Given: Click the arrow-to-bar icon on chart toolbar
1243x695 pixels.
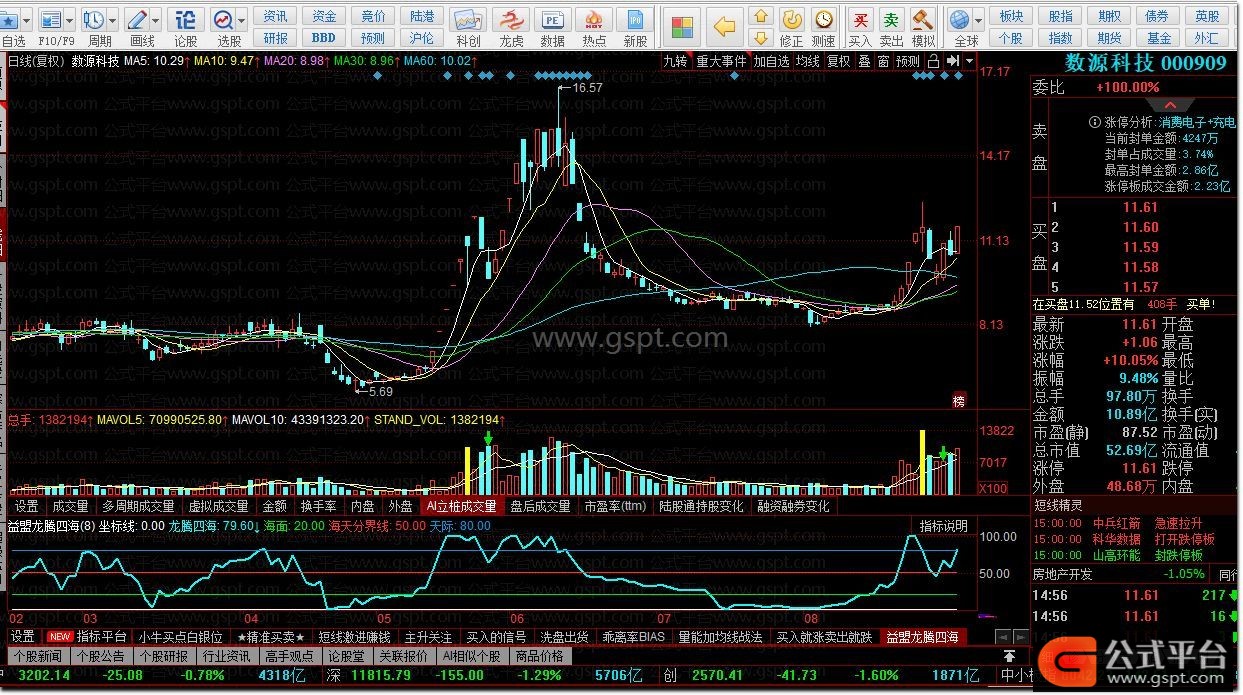Looking at the screenshot, I should click(952, 61).
